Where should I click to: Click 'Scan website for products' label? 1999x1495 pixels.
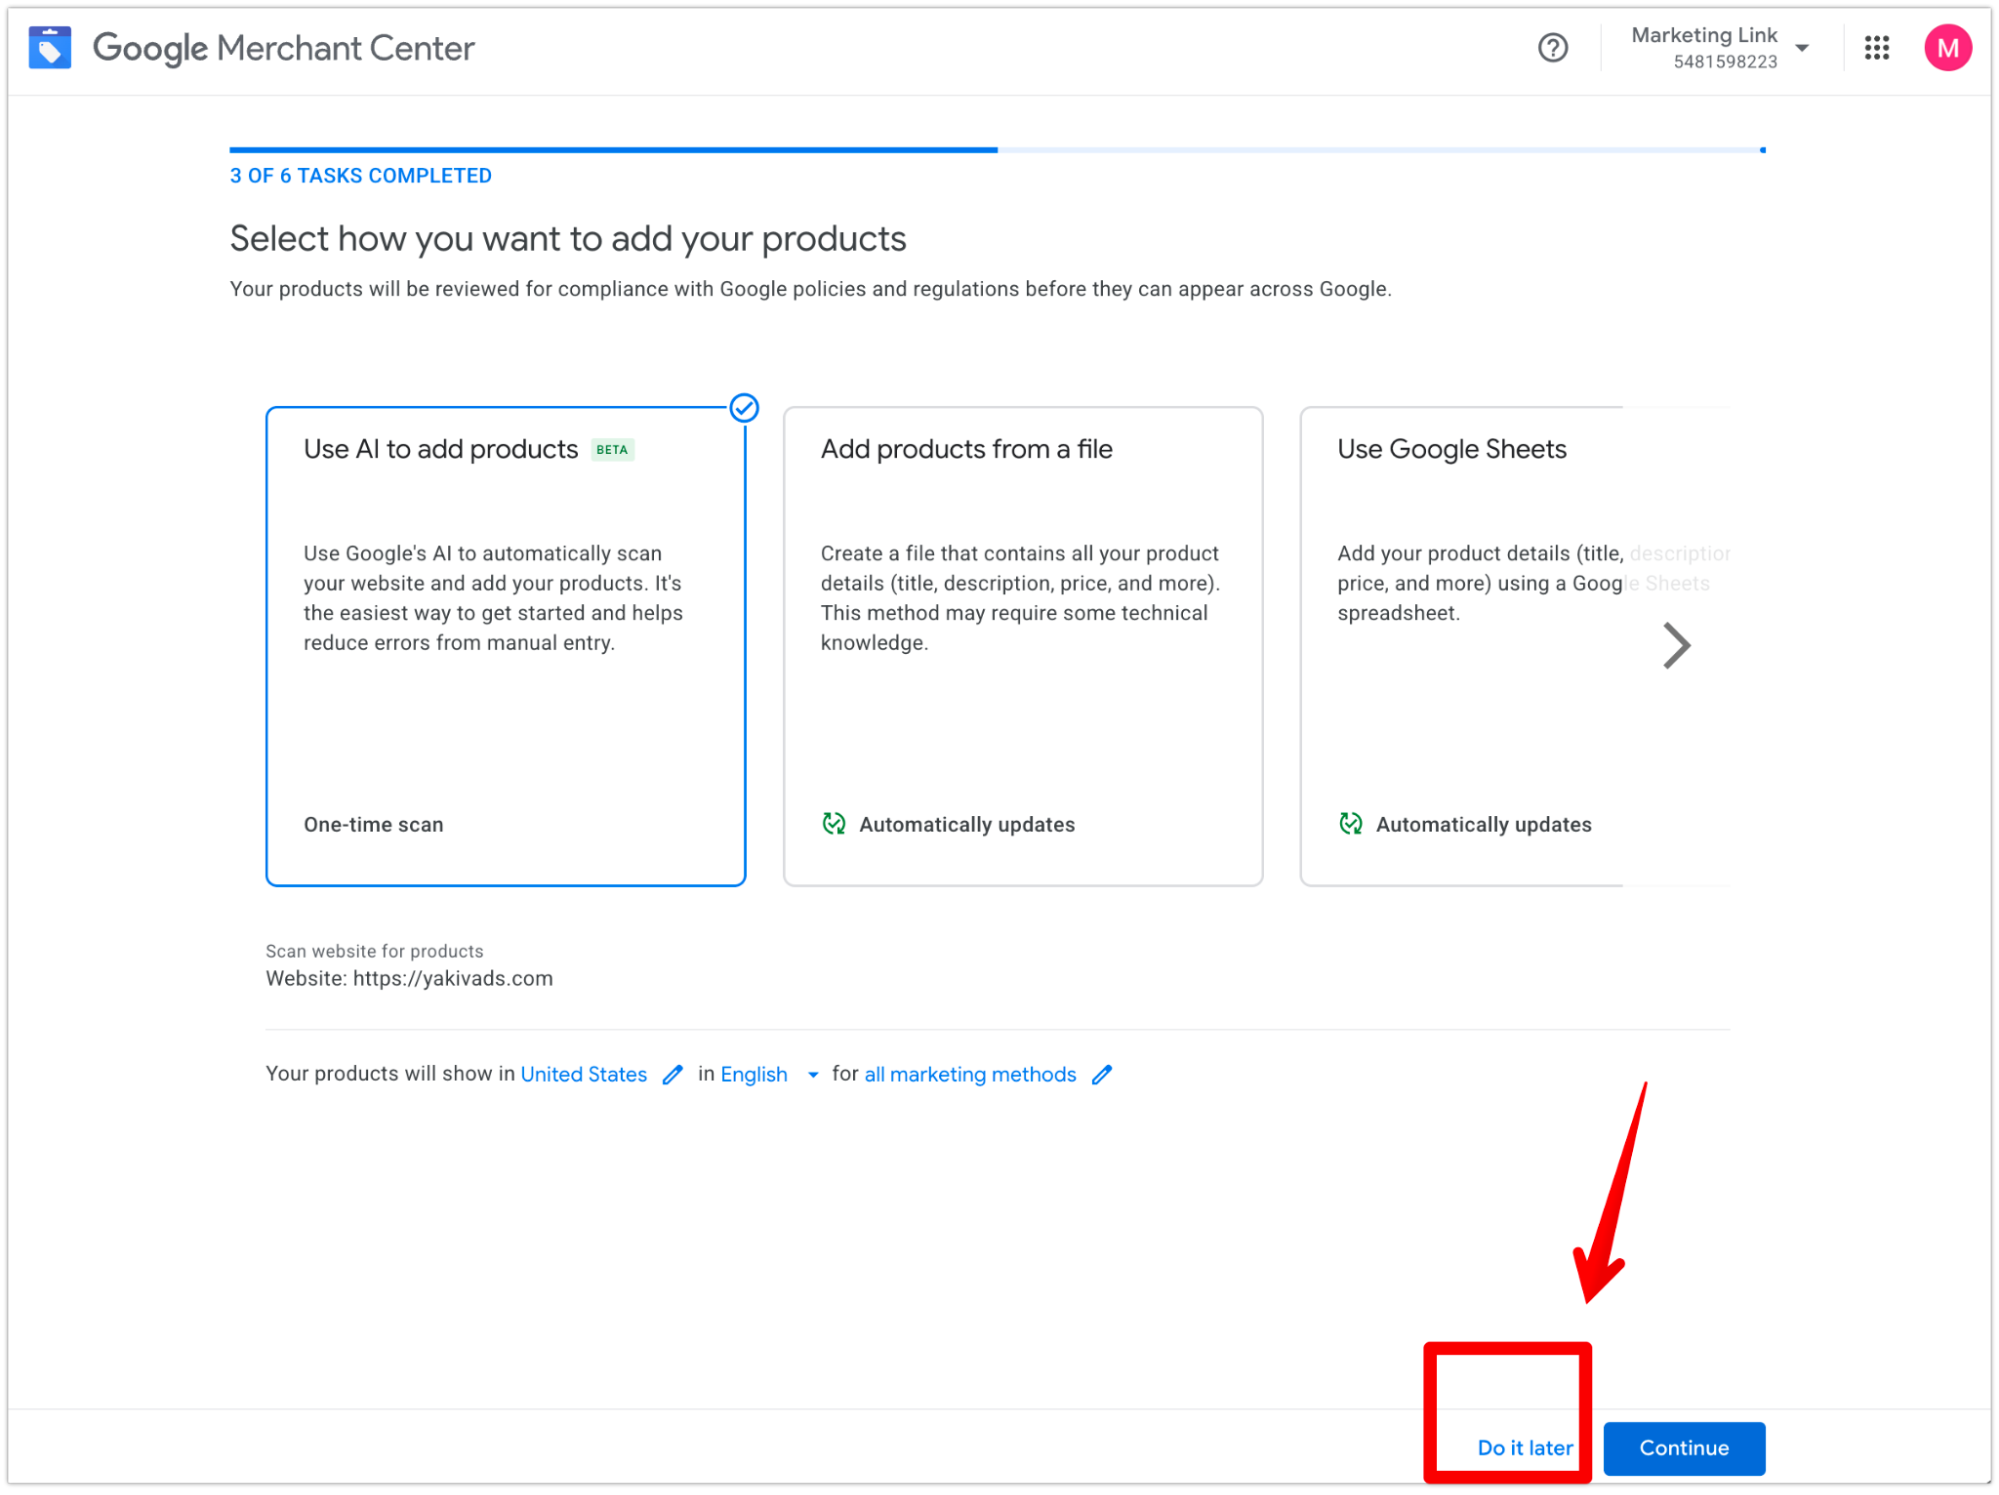(374, 950)
